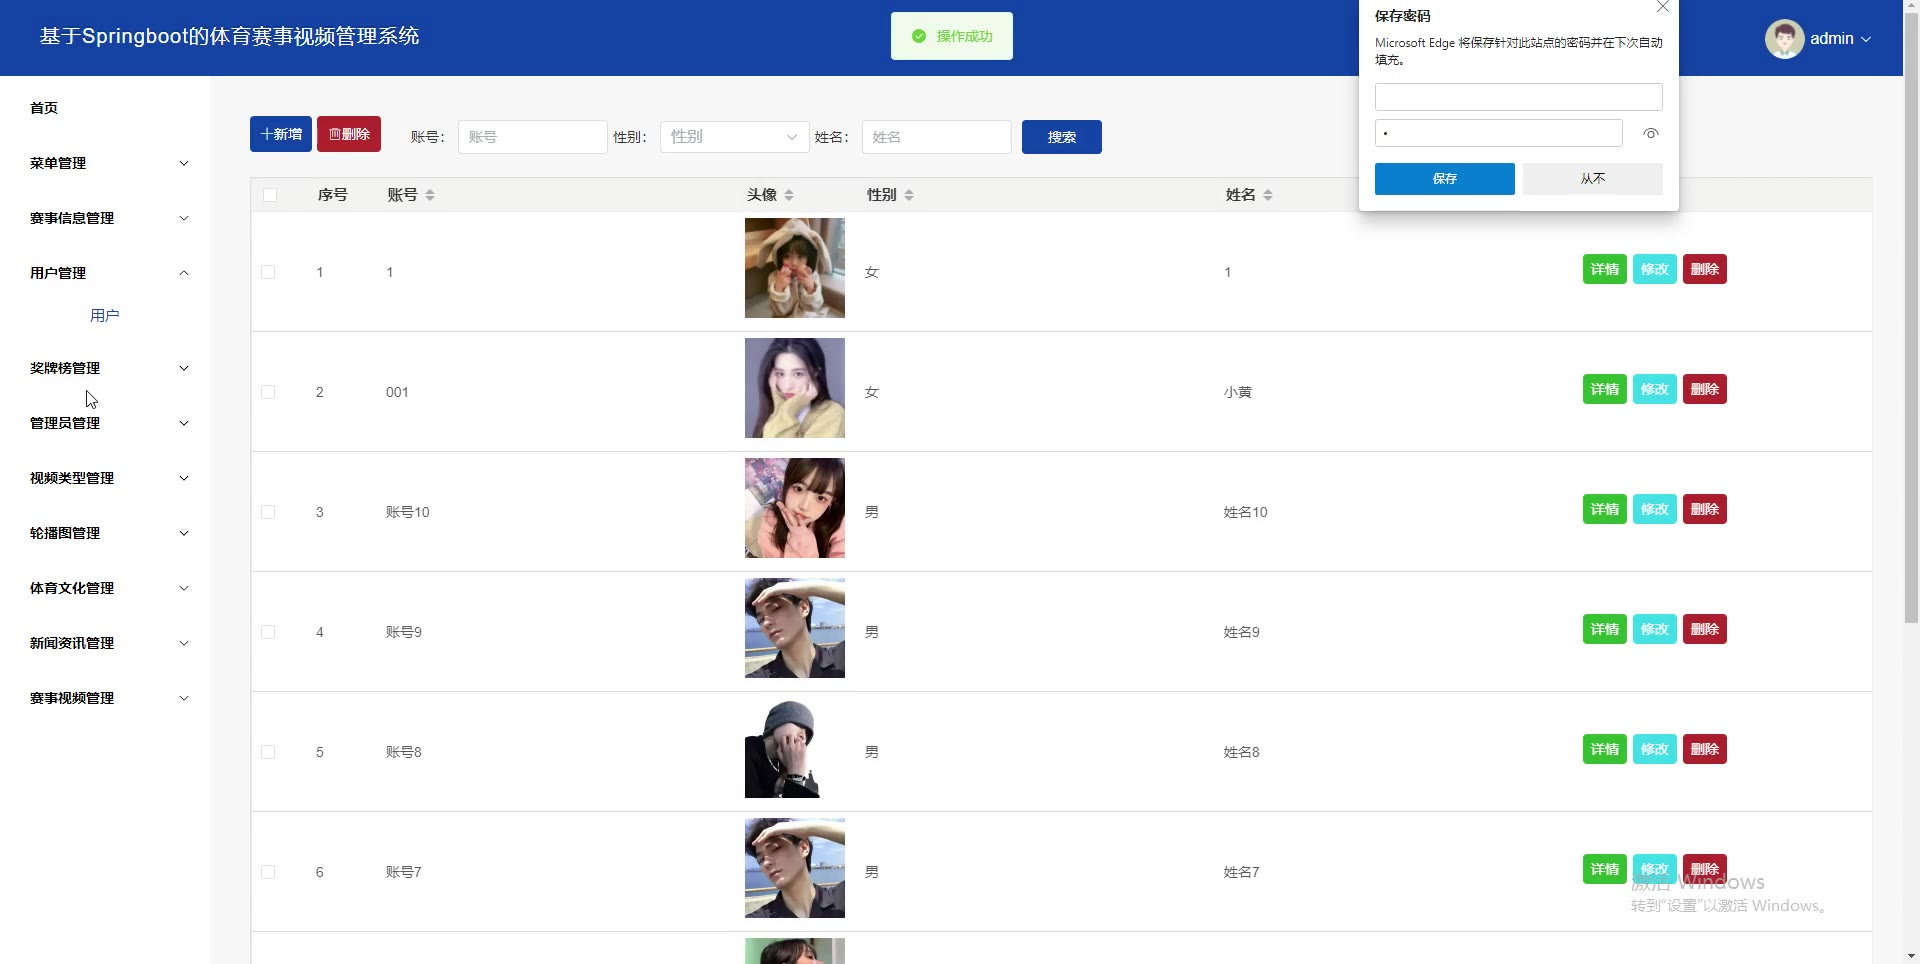The image size is (1920, 964).
Task: Click the 账号 search input field
Action: (532, 137)
